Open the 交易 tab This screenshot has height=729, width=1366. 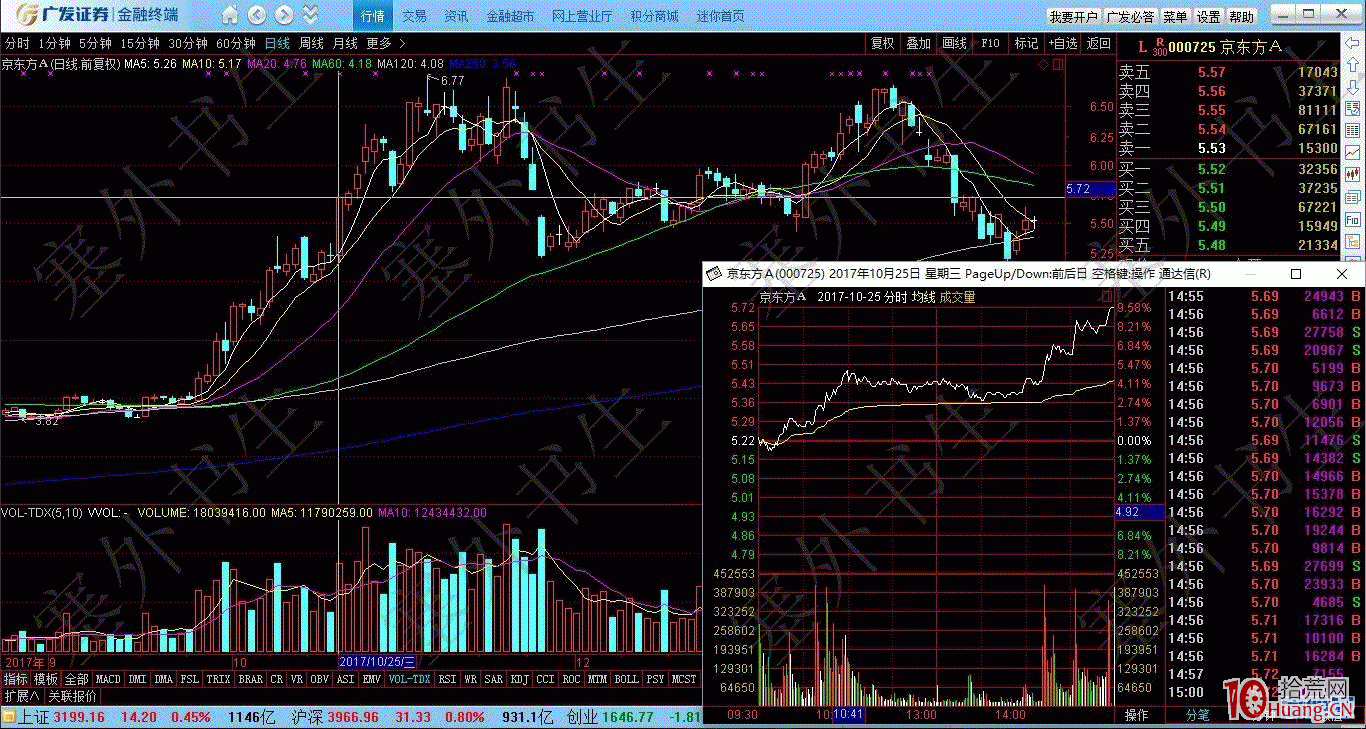(x=414, y=16)
